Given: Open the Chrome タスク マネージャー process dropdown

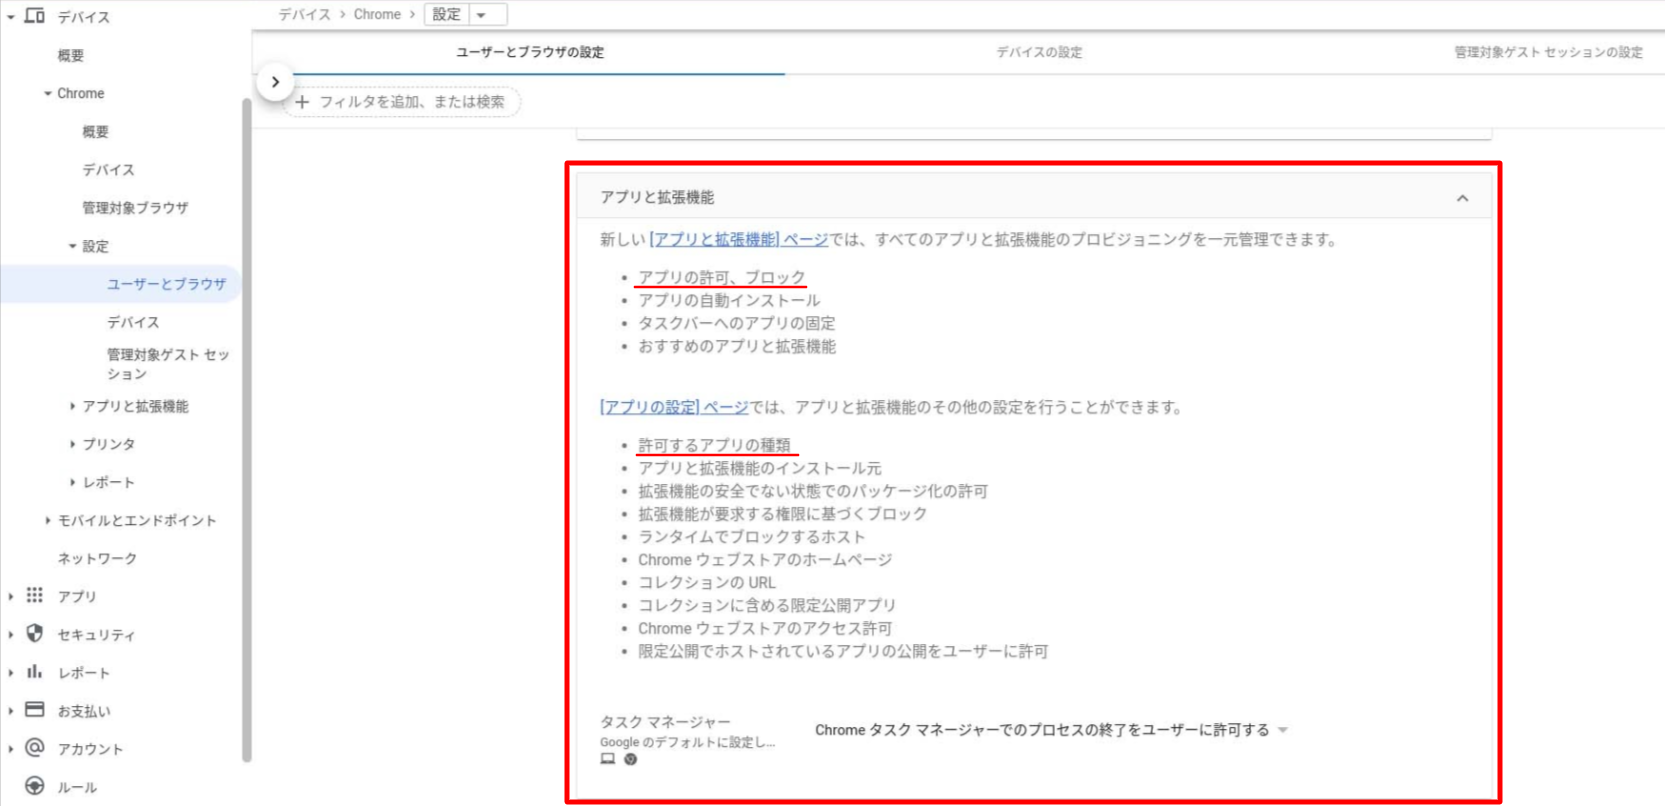Looking at the screenshot, I should [1051, 730].
